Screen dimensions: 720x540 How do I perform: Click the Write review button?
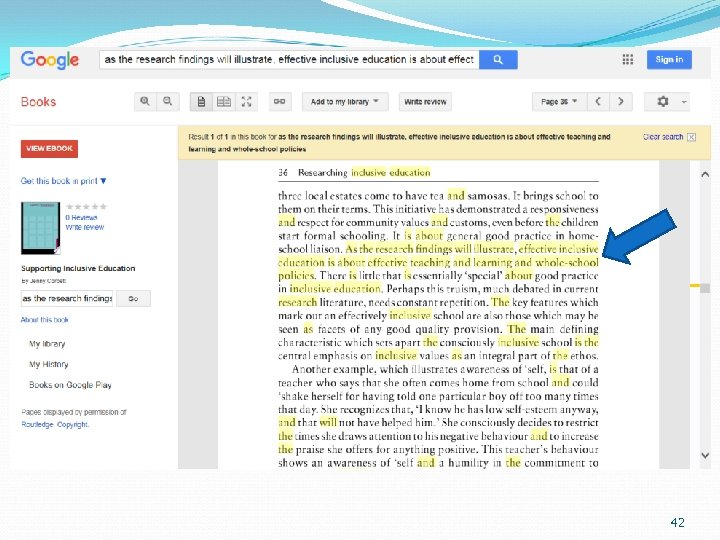click(x=425, y=101)
